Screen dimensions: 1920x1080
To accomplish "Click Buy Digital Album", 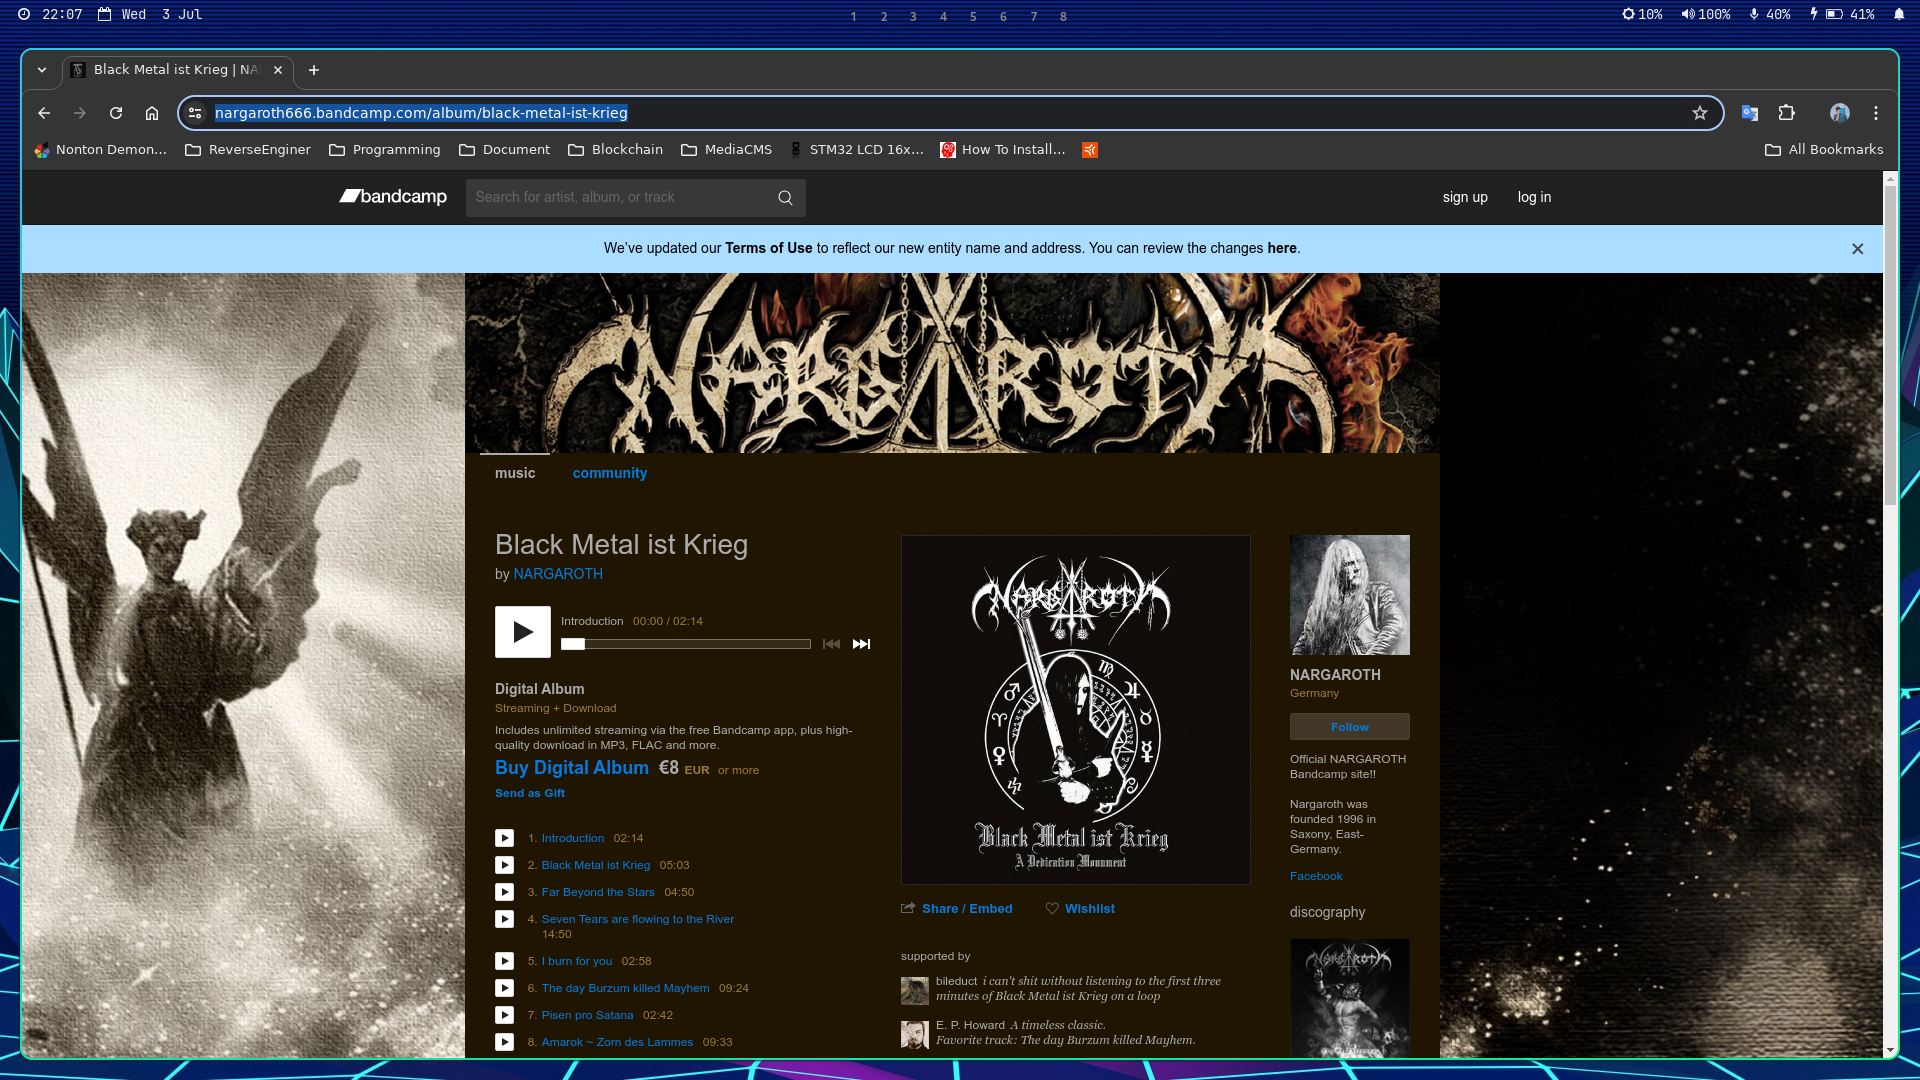I will [x=571, y=767].
